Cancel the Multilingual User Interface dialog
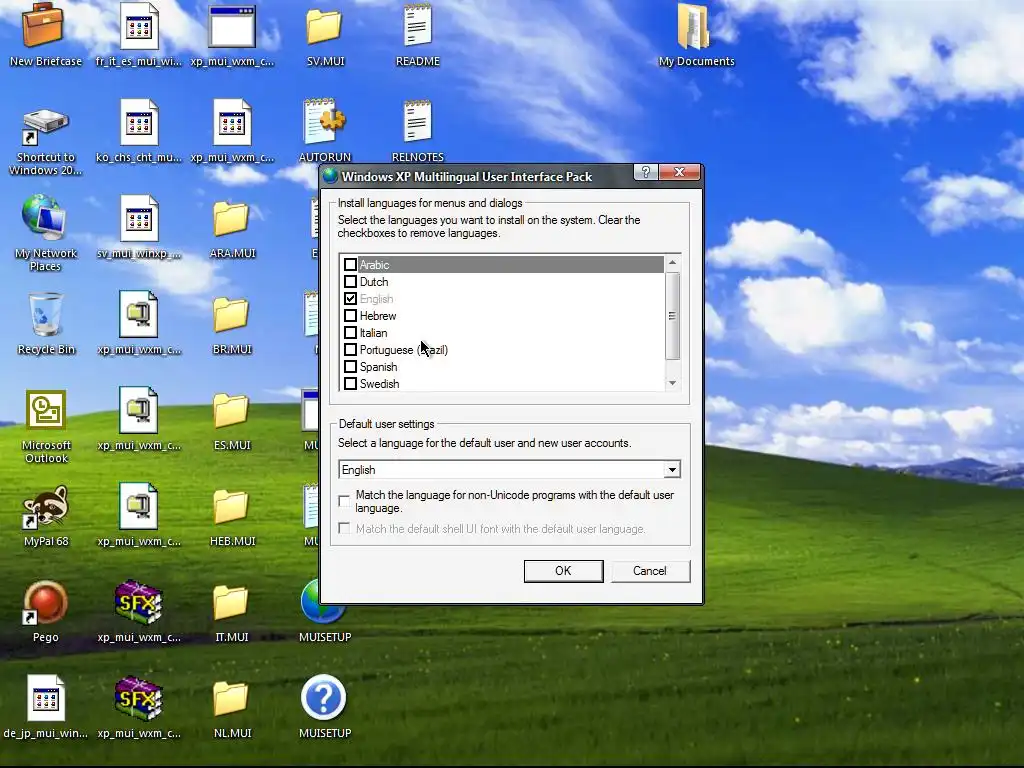 point(650,571)
